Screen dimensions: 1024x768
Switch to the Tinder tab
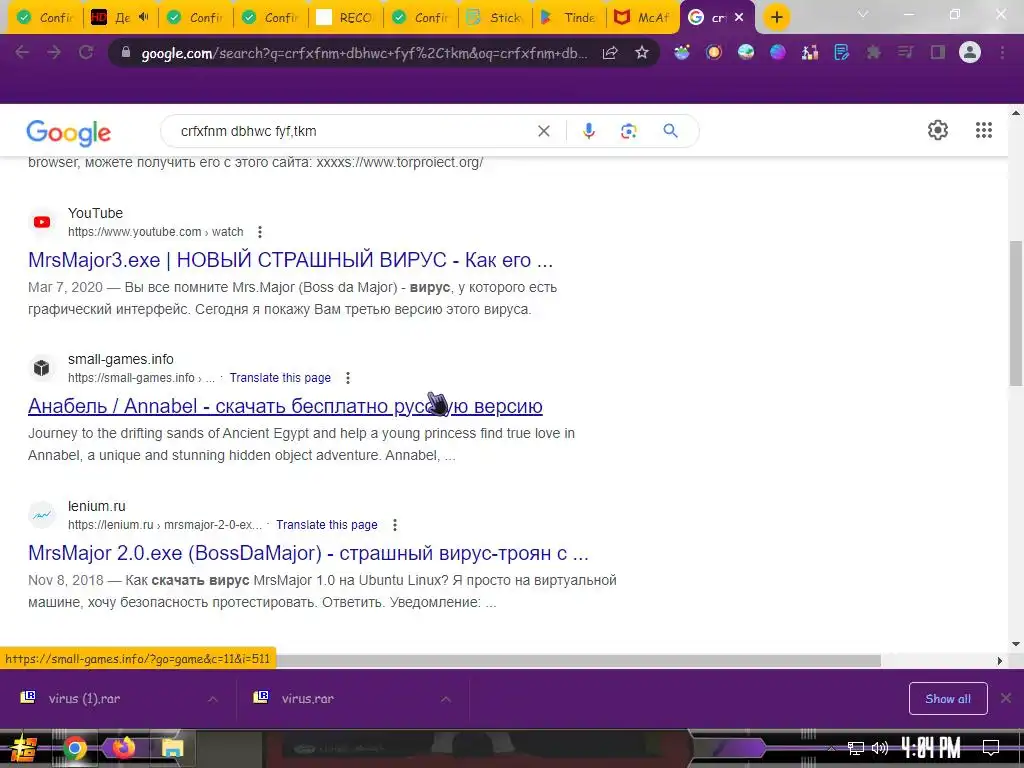point(569,18)
